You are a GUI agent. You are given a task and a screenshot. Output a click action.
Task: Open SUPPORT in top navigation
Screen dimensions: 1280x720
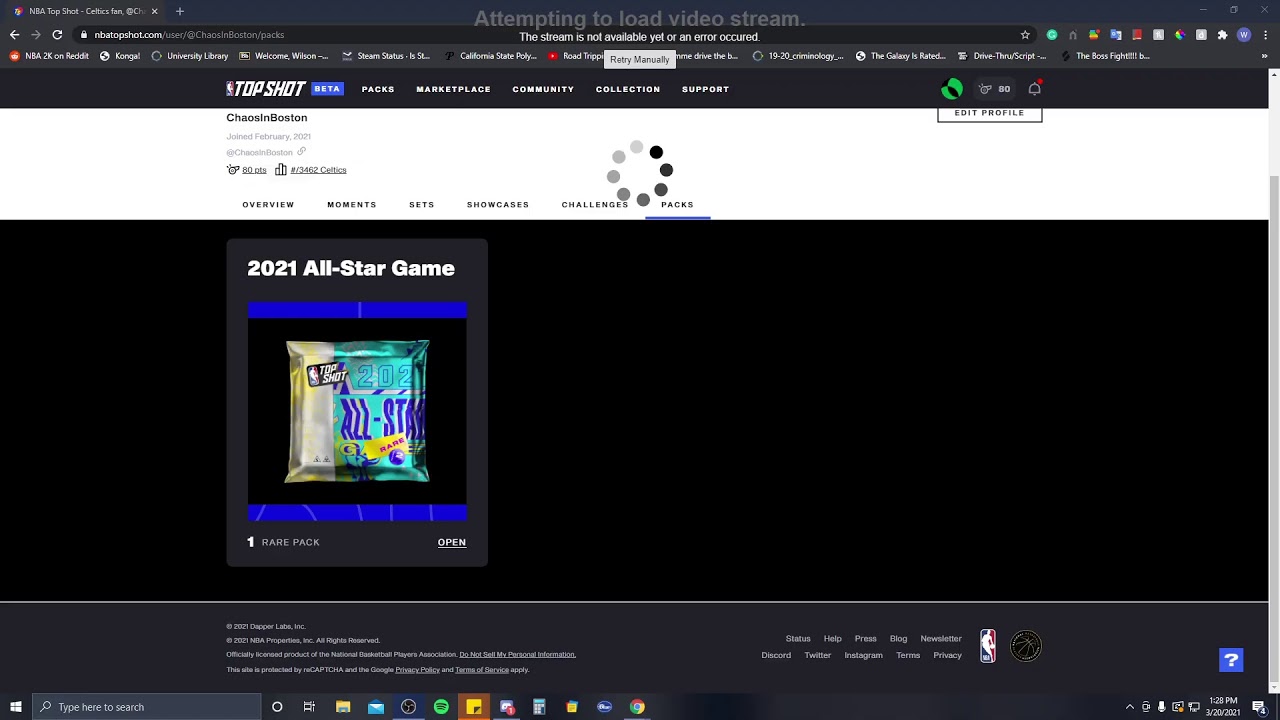tap(705, 89)
